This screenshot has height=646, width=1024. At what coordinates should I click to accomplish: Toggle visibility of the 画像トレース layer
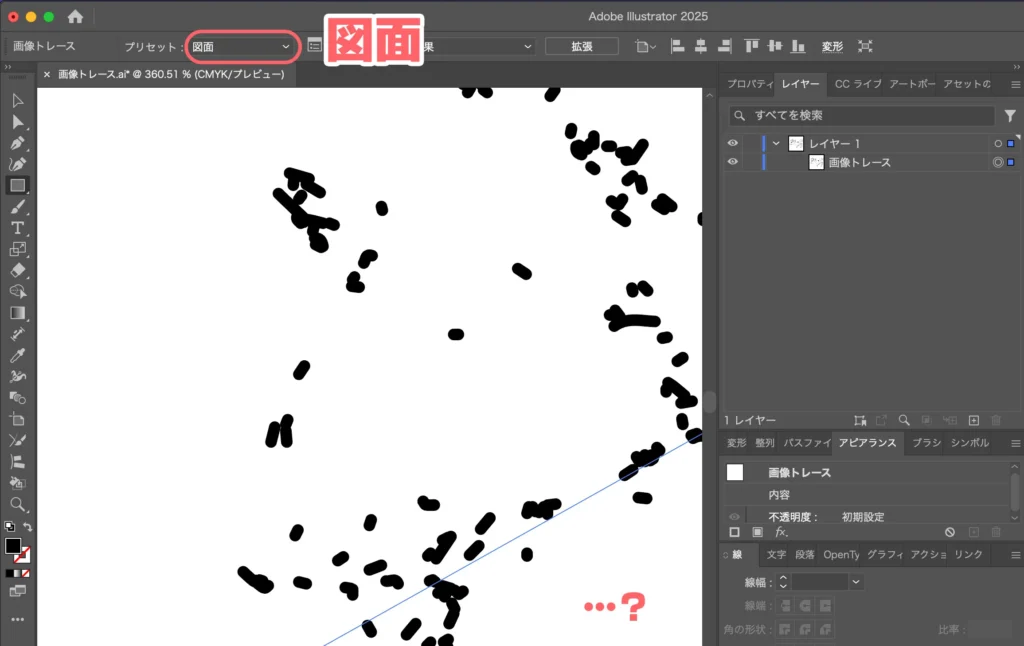733,162
